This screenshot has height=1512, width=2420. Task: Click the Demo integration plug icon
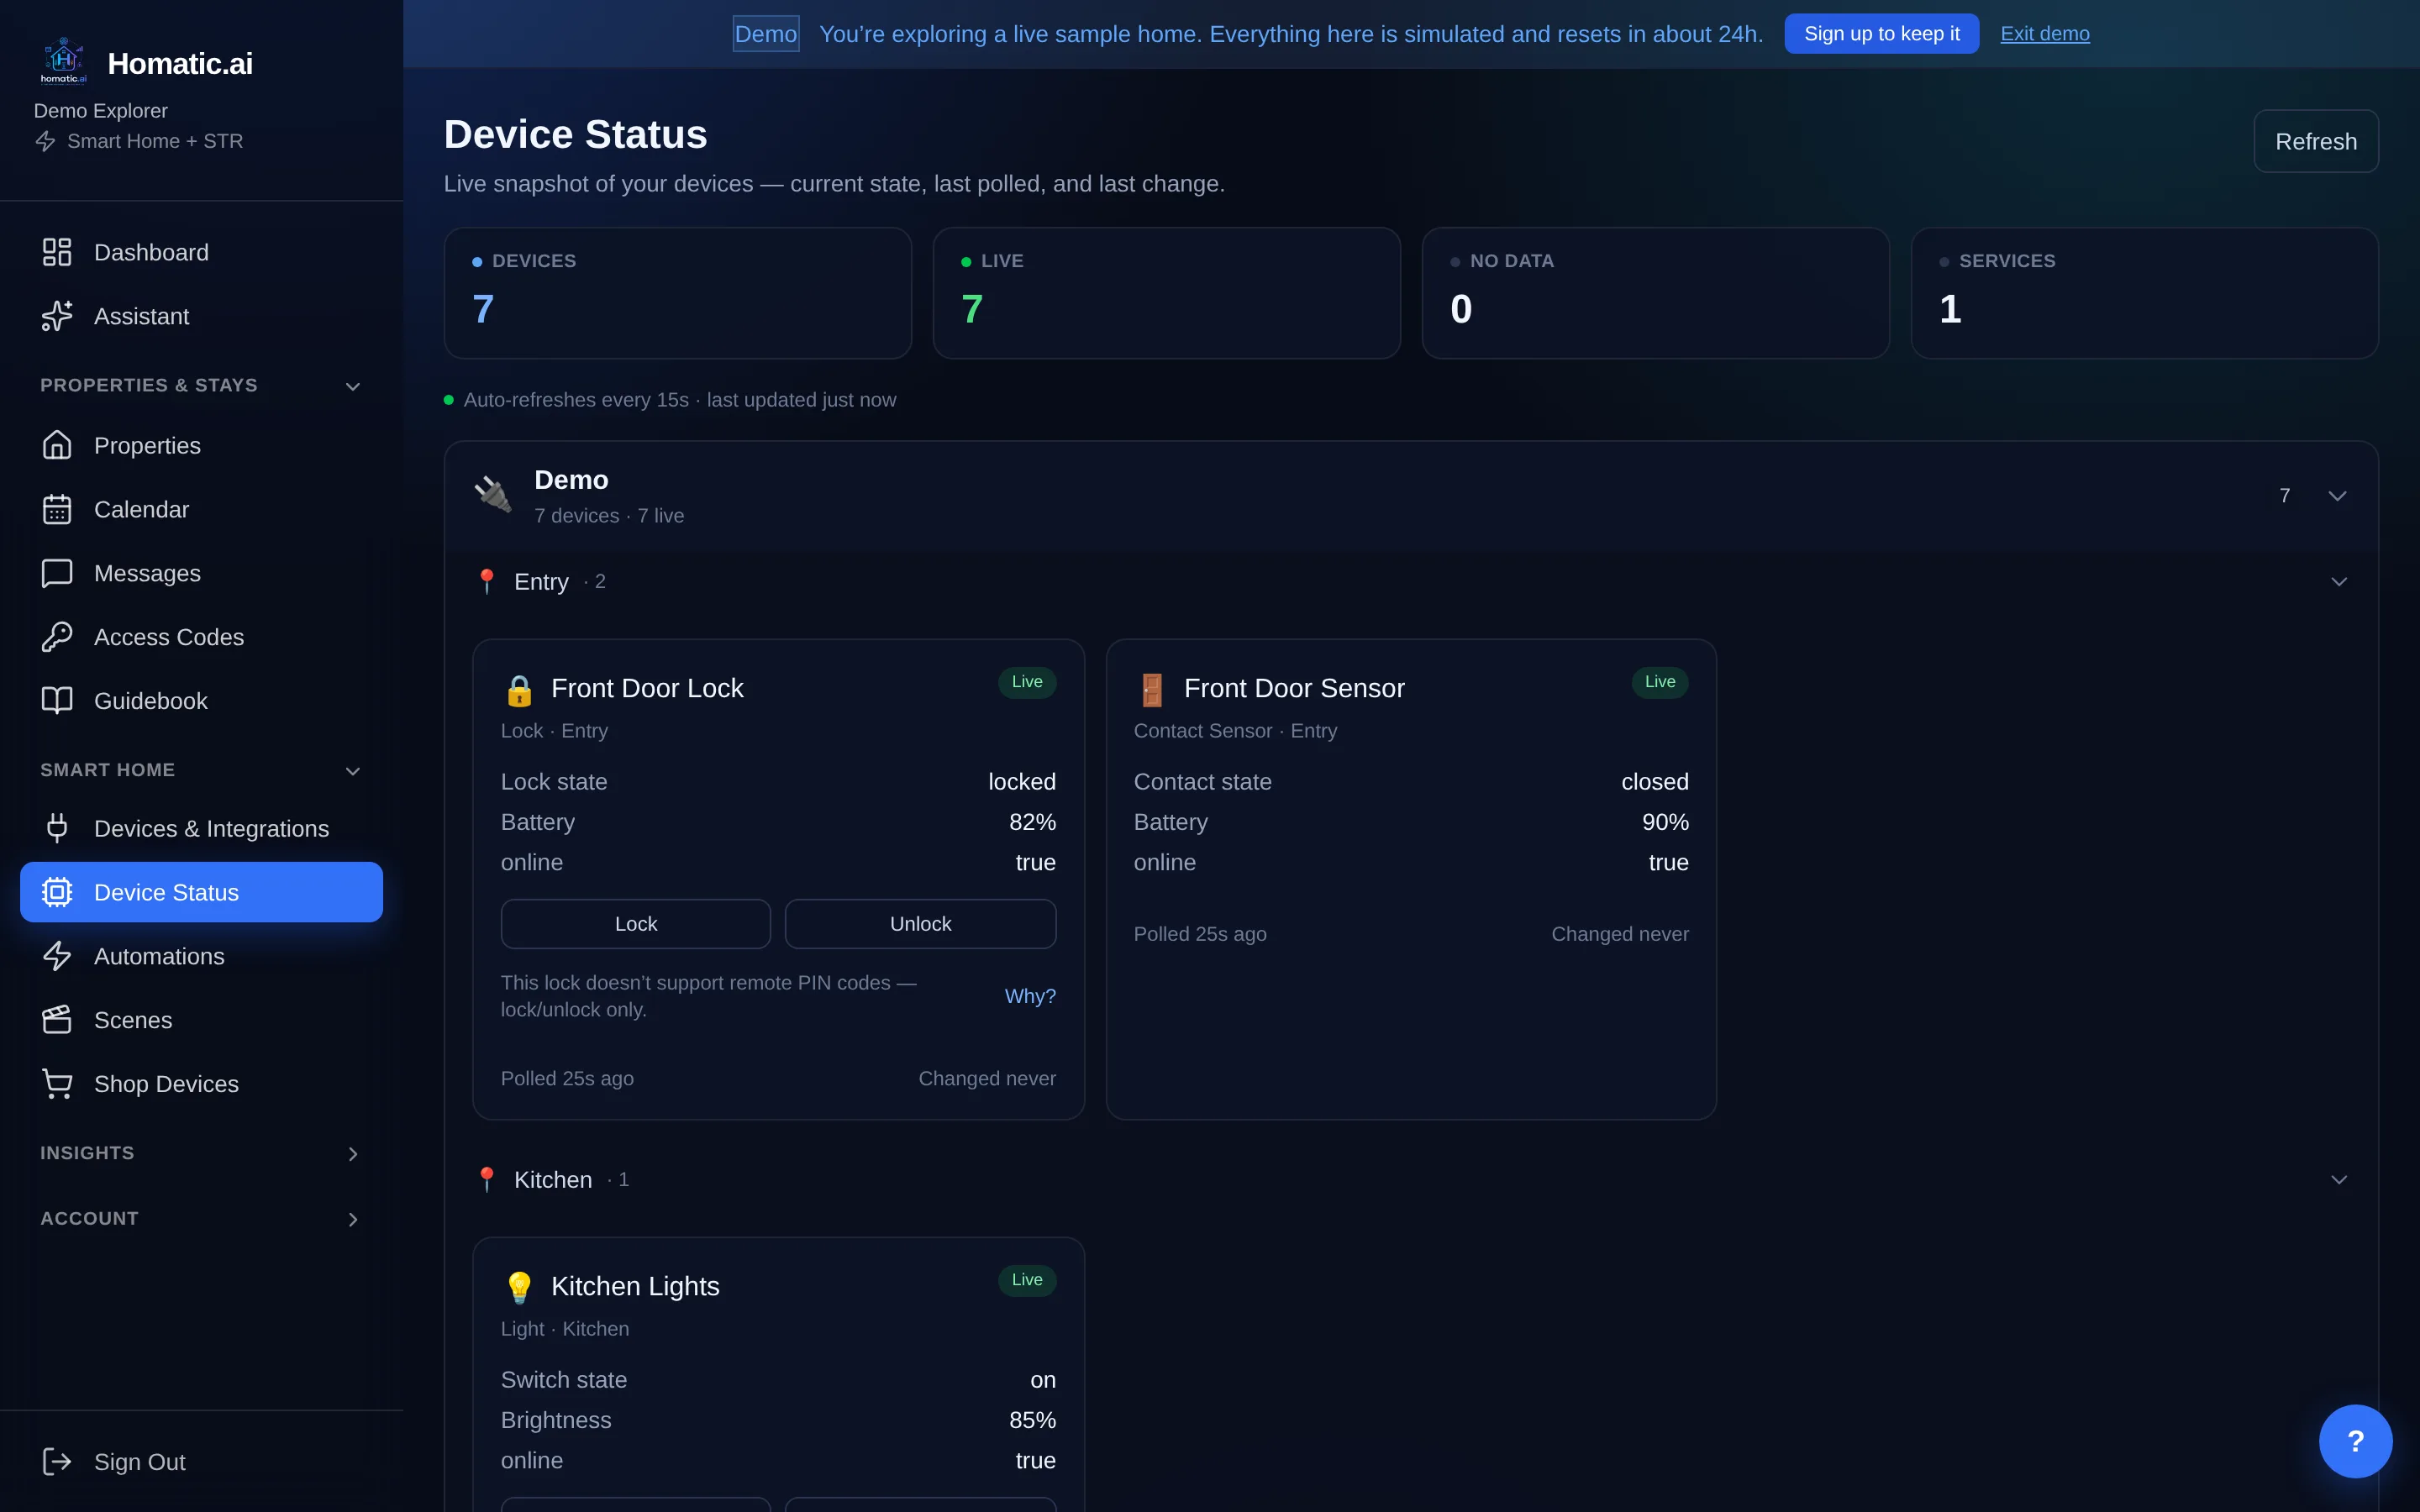493,494
